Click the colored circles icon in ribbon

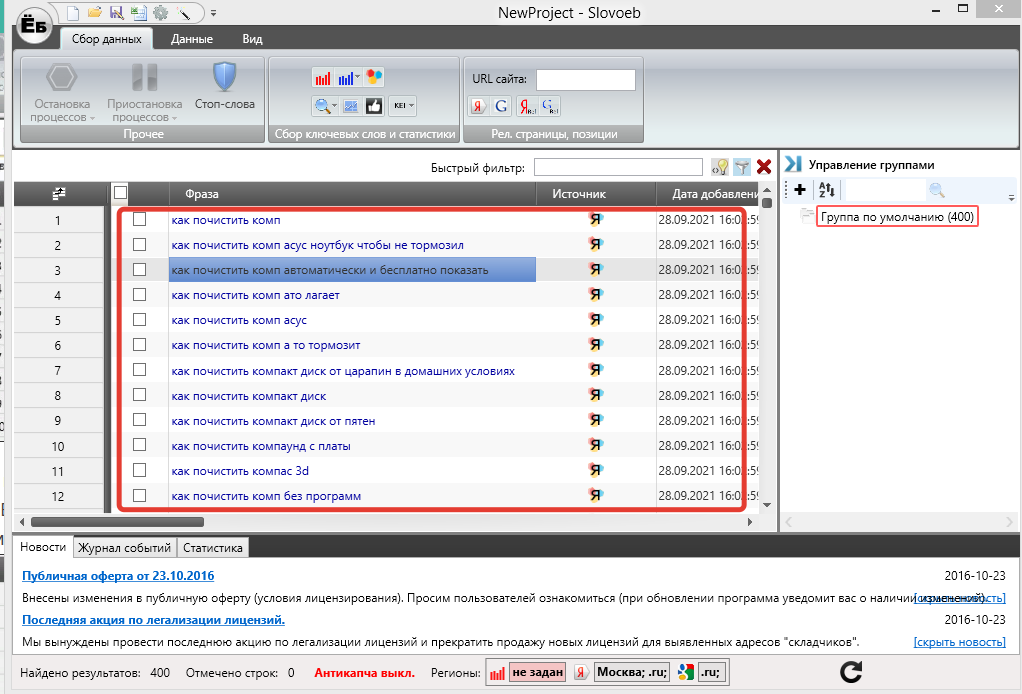pyautogui.click(x=374, y=78)
